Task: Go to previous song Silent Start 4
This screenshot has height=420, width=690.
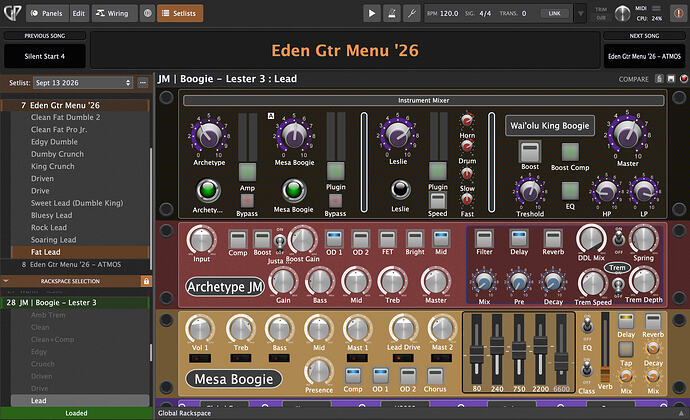Action: 44,56
